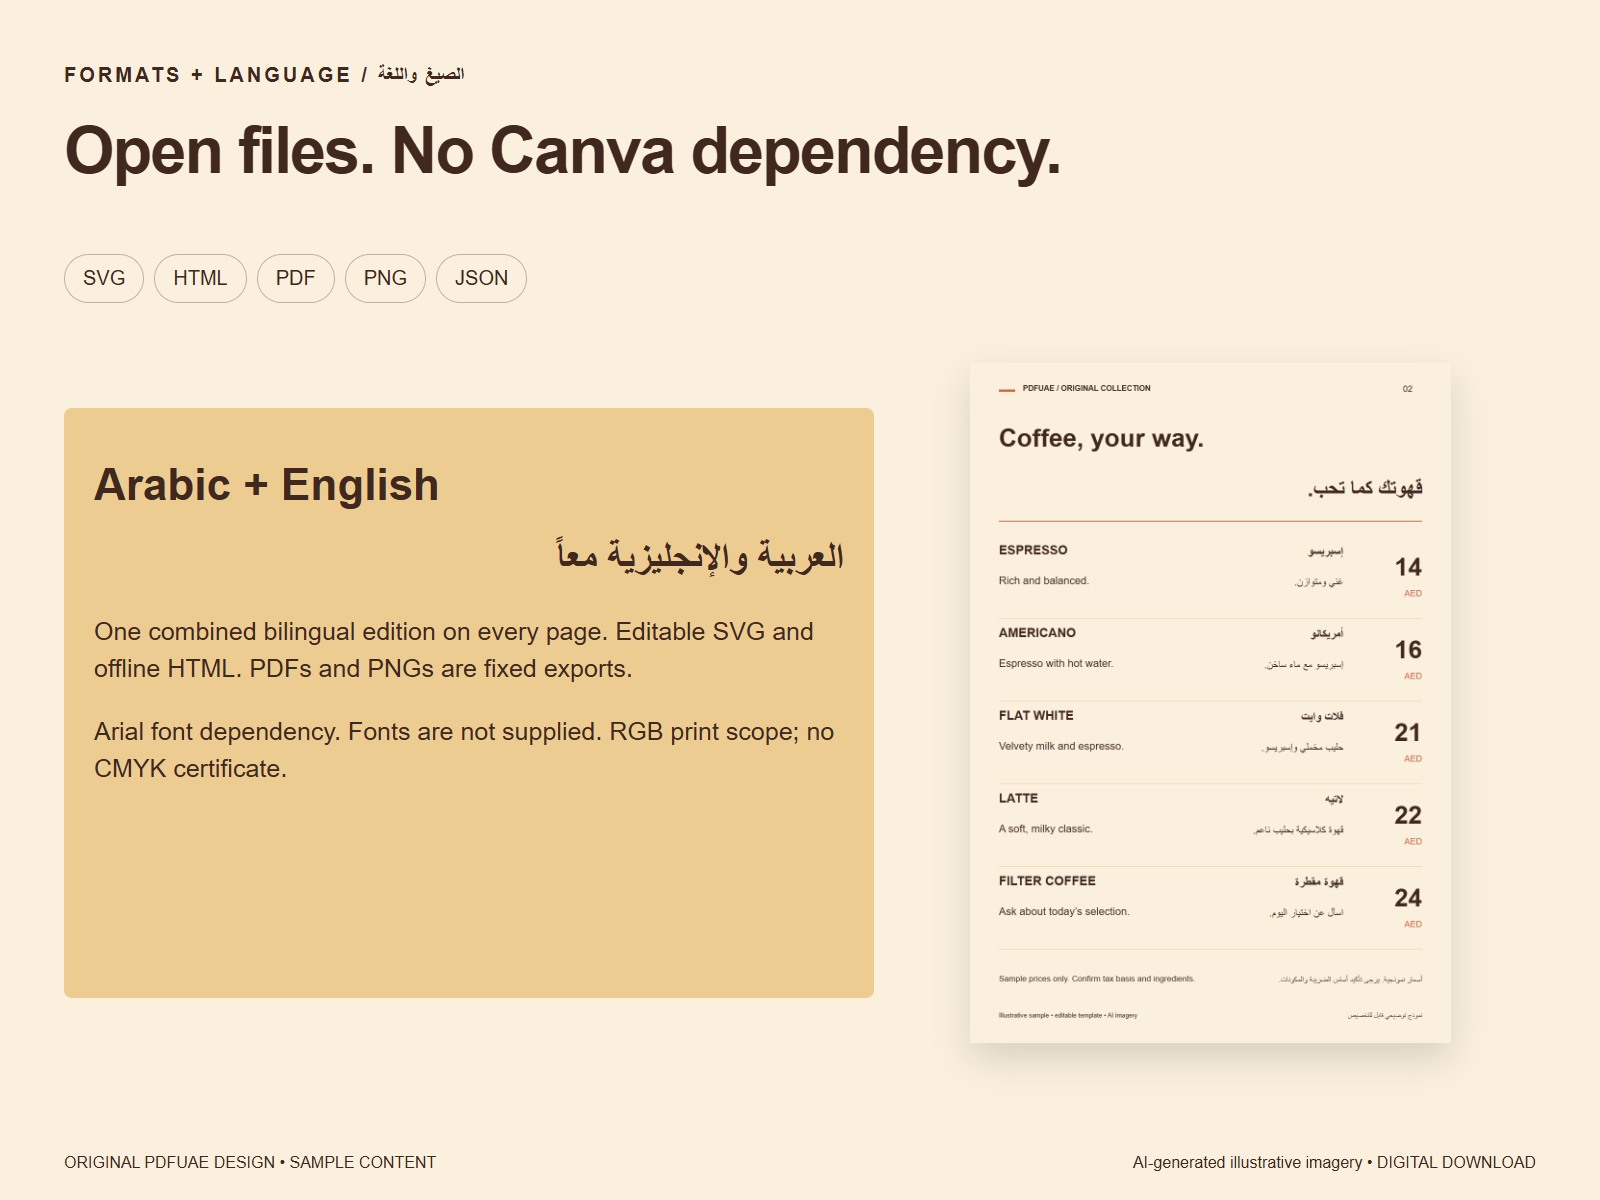Click the 'Sample prices only' footnote
Screen dimensions: 1600x1200
pyautogui.click(x=1097, y=979)
